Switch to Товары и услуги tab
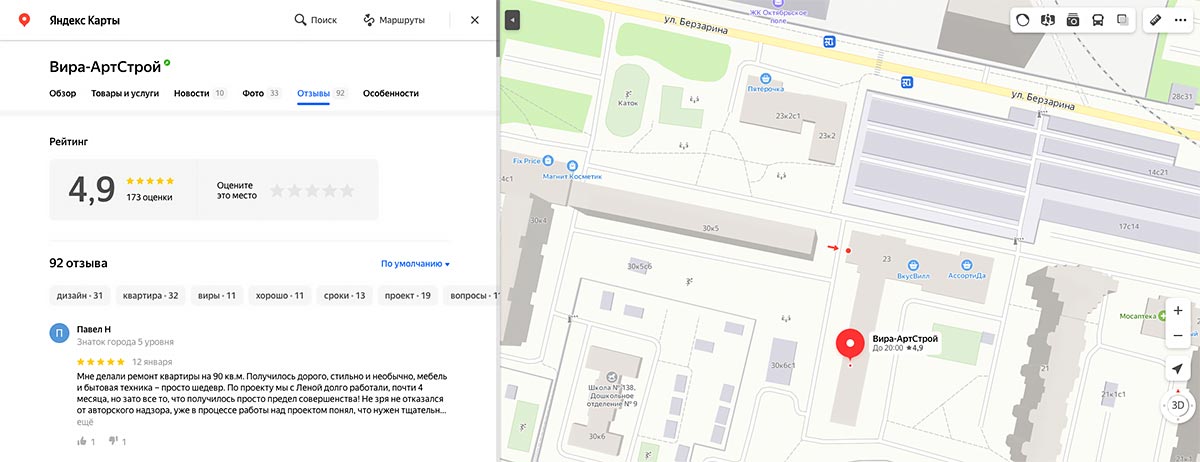The image size is (1200, 462). click(125, 93)
